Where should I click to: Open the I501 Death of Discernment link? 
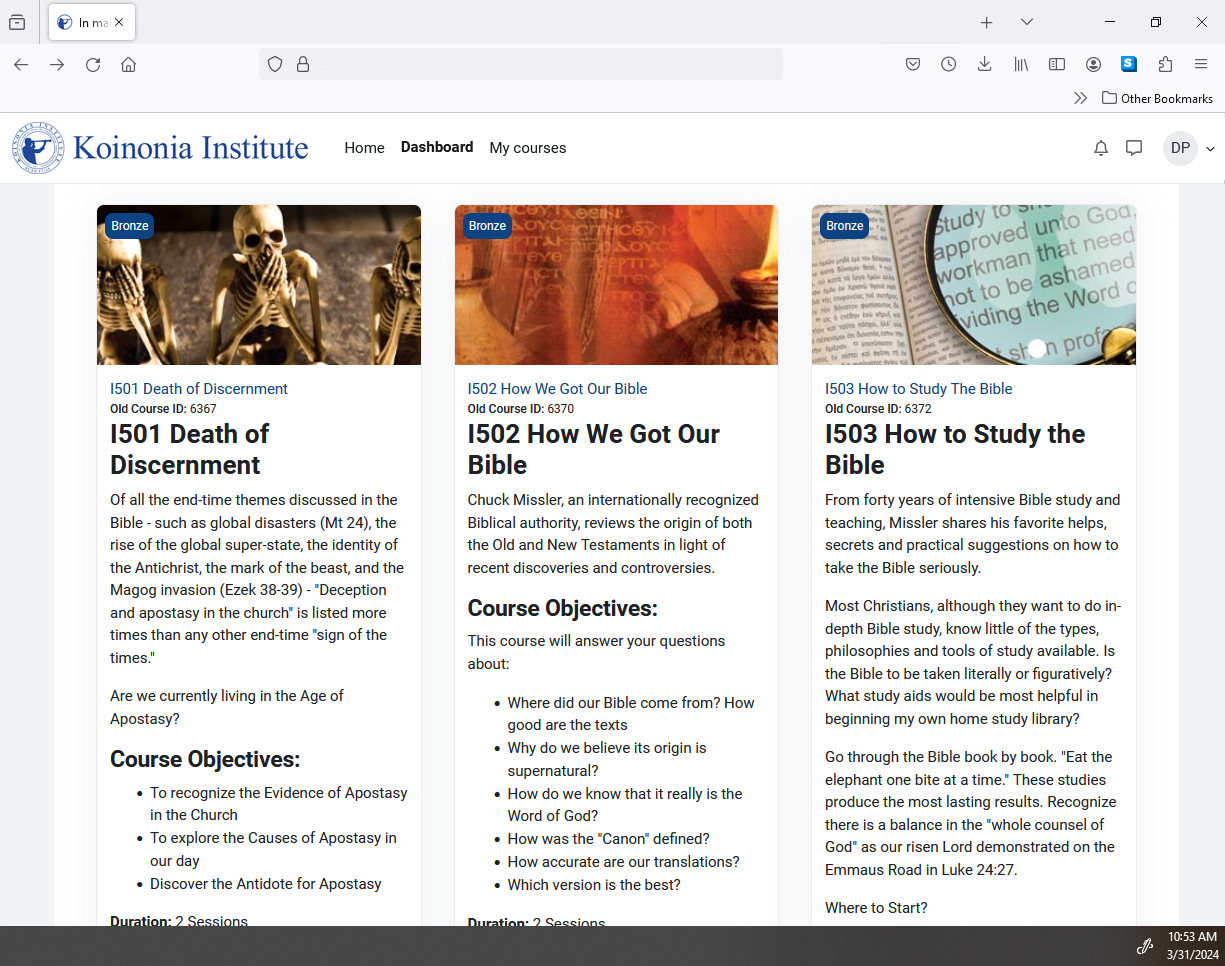click(x=199, y=389)
